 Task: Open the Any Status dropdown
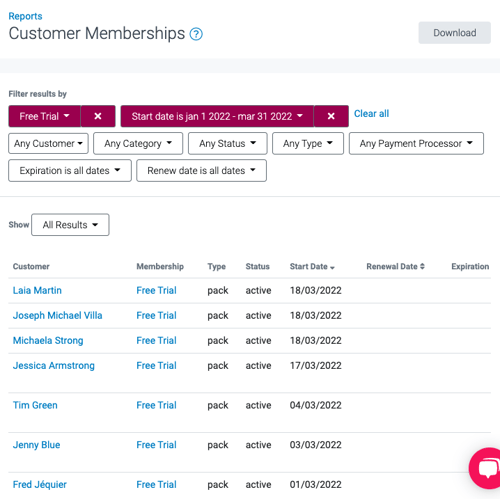coord(228,143)
